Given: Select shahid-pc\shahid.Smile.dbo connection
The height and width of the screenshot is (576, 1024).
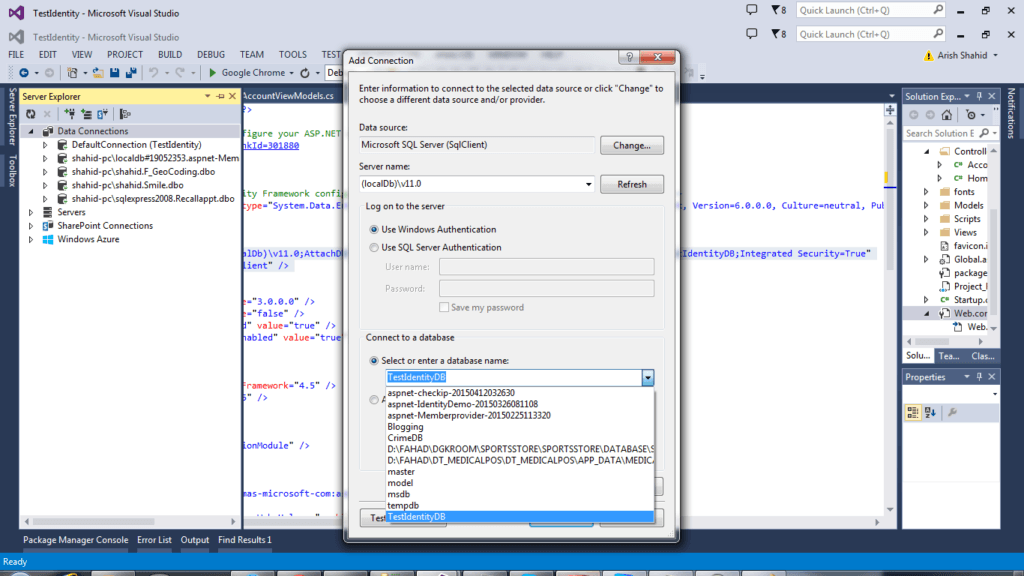Looking at the screenshot, I should tap(127, 185).
